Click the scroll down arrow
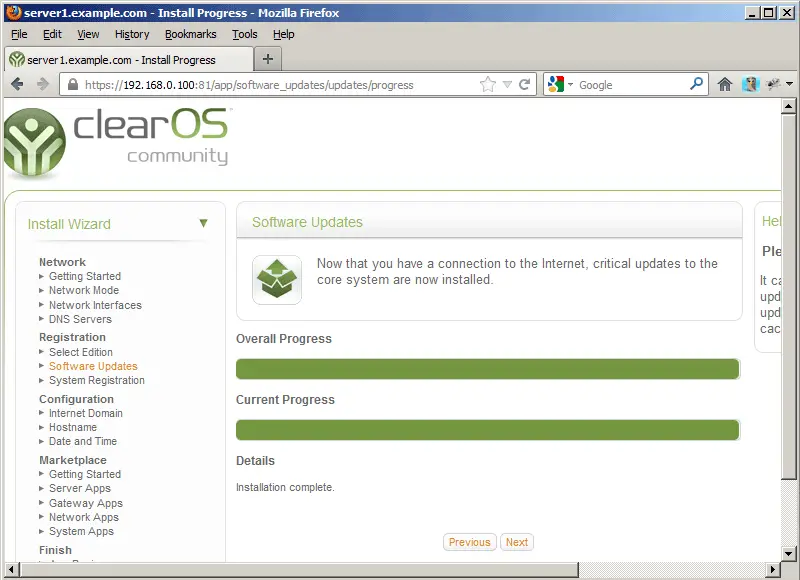 (789, 553)
